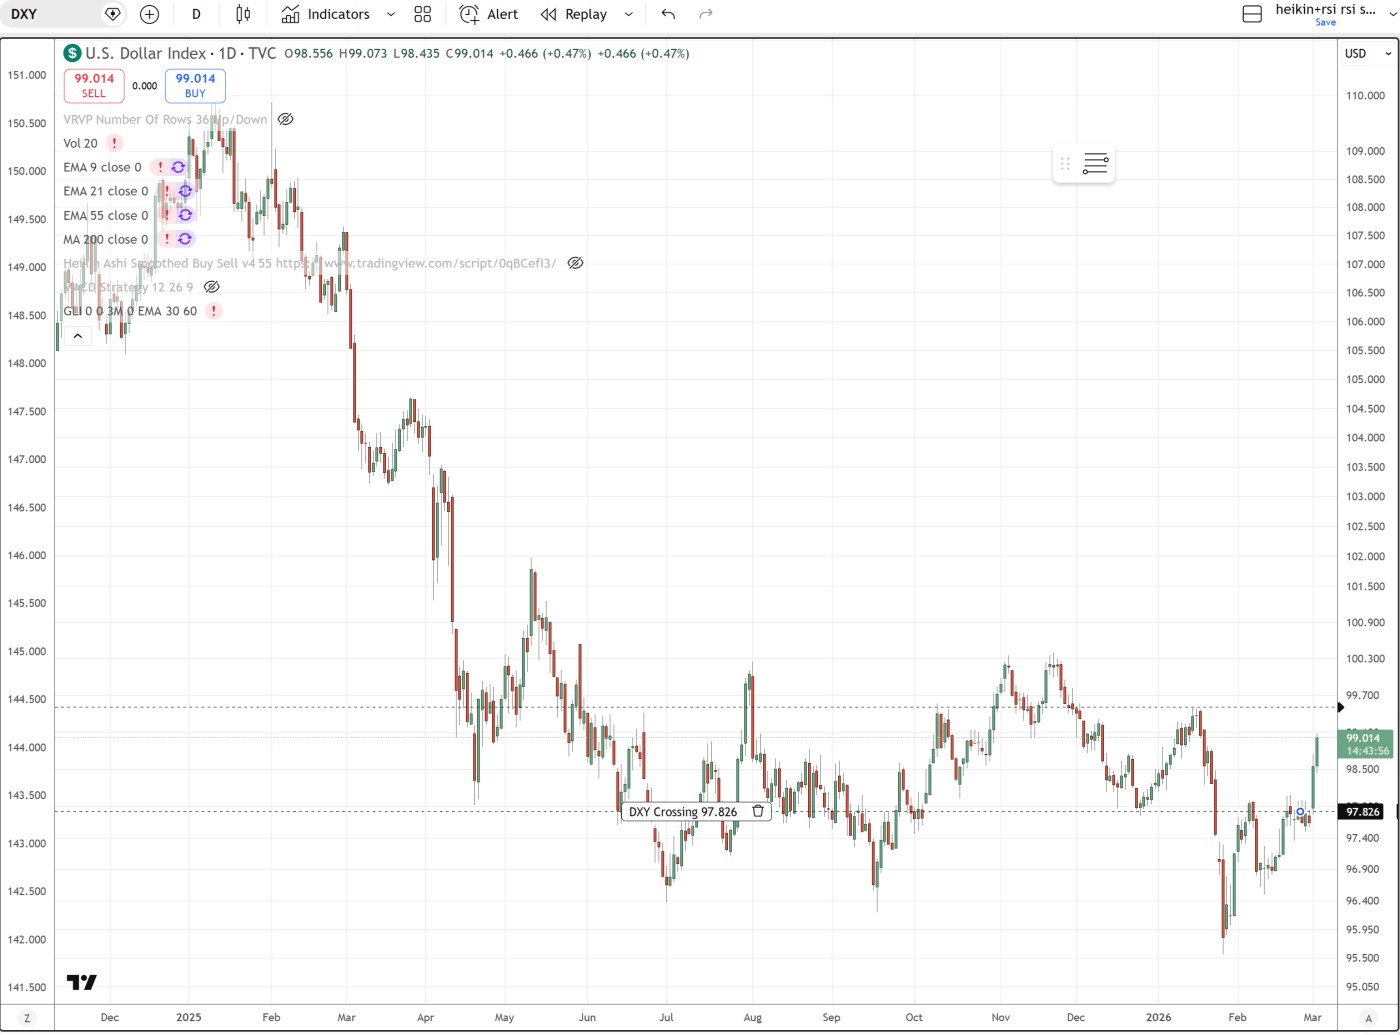Click the red SELL 99.014 button

pos(94,85)
